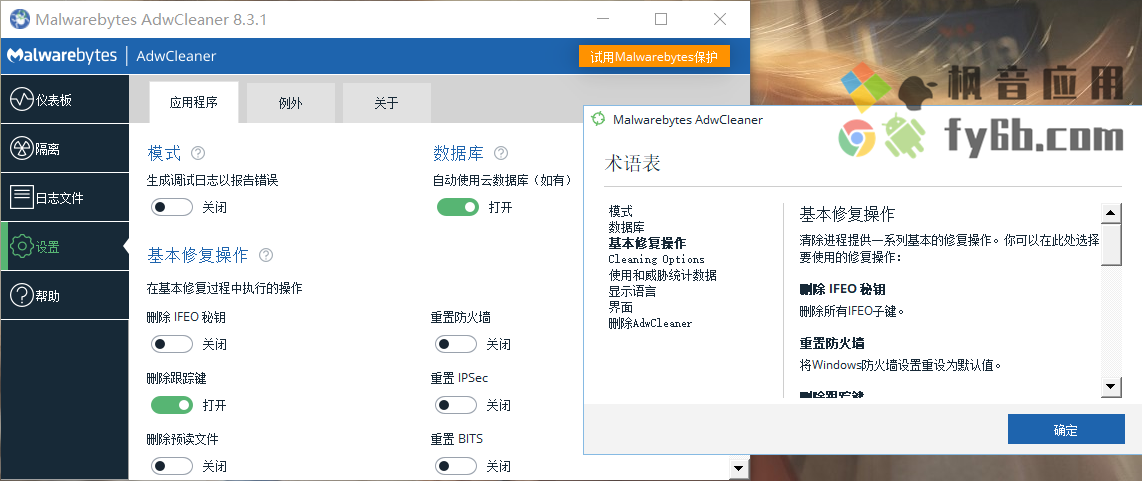Select 使用和威胁统计数据 in glossary list
Viewport: 1142px width, 481px height.
(662, 275)
